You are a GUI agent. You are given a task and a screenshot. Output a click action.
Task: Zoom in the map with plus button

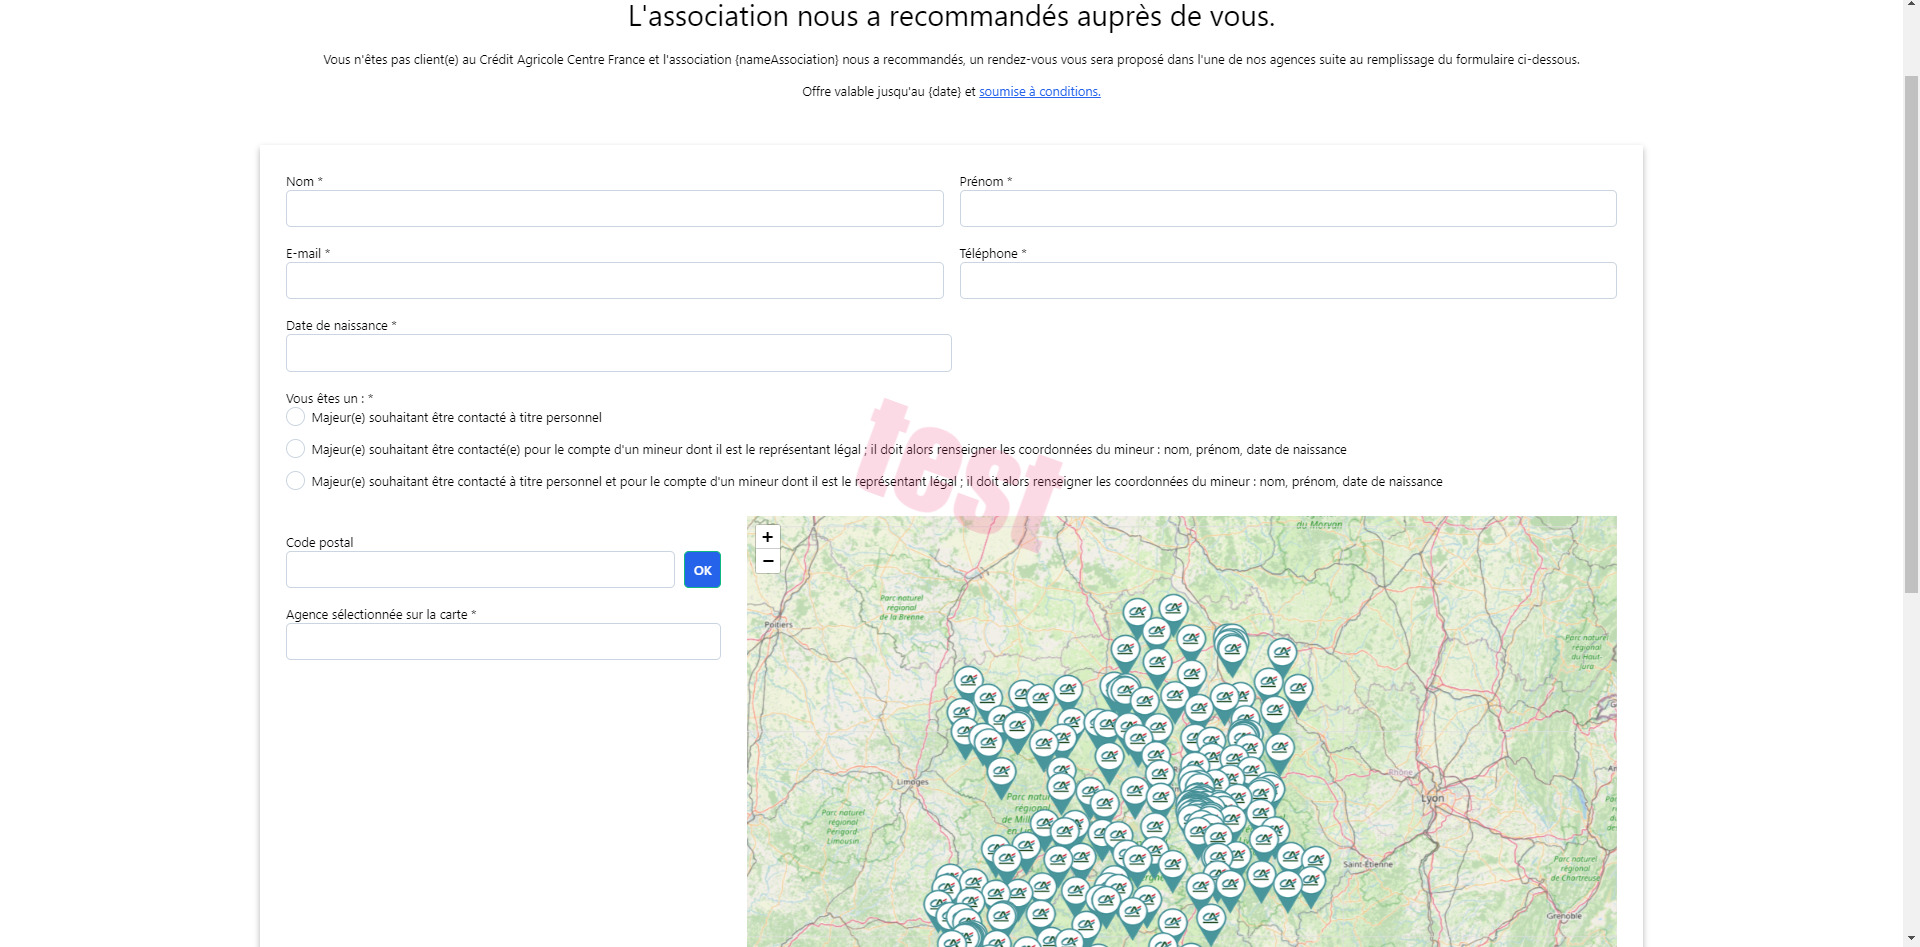[x=767, y=537]
